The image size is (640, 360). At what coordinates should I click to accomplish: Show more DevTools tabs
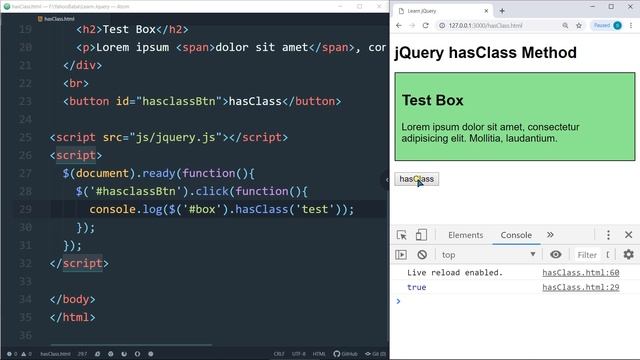[550, 235]
